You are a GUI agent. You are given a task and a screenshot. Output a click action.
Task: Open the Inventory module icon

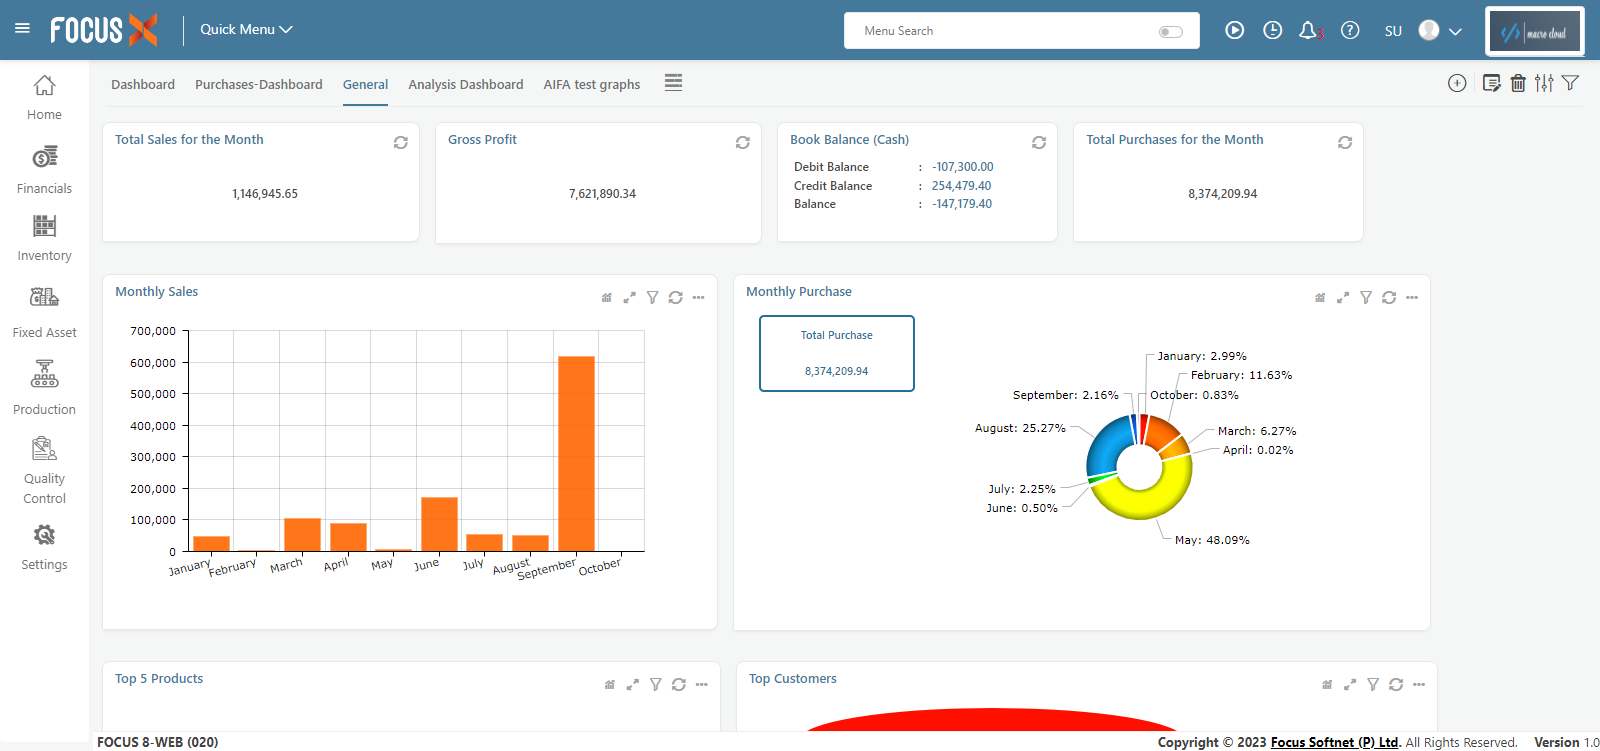click(44, 226)
